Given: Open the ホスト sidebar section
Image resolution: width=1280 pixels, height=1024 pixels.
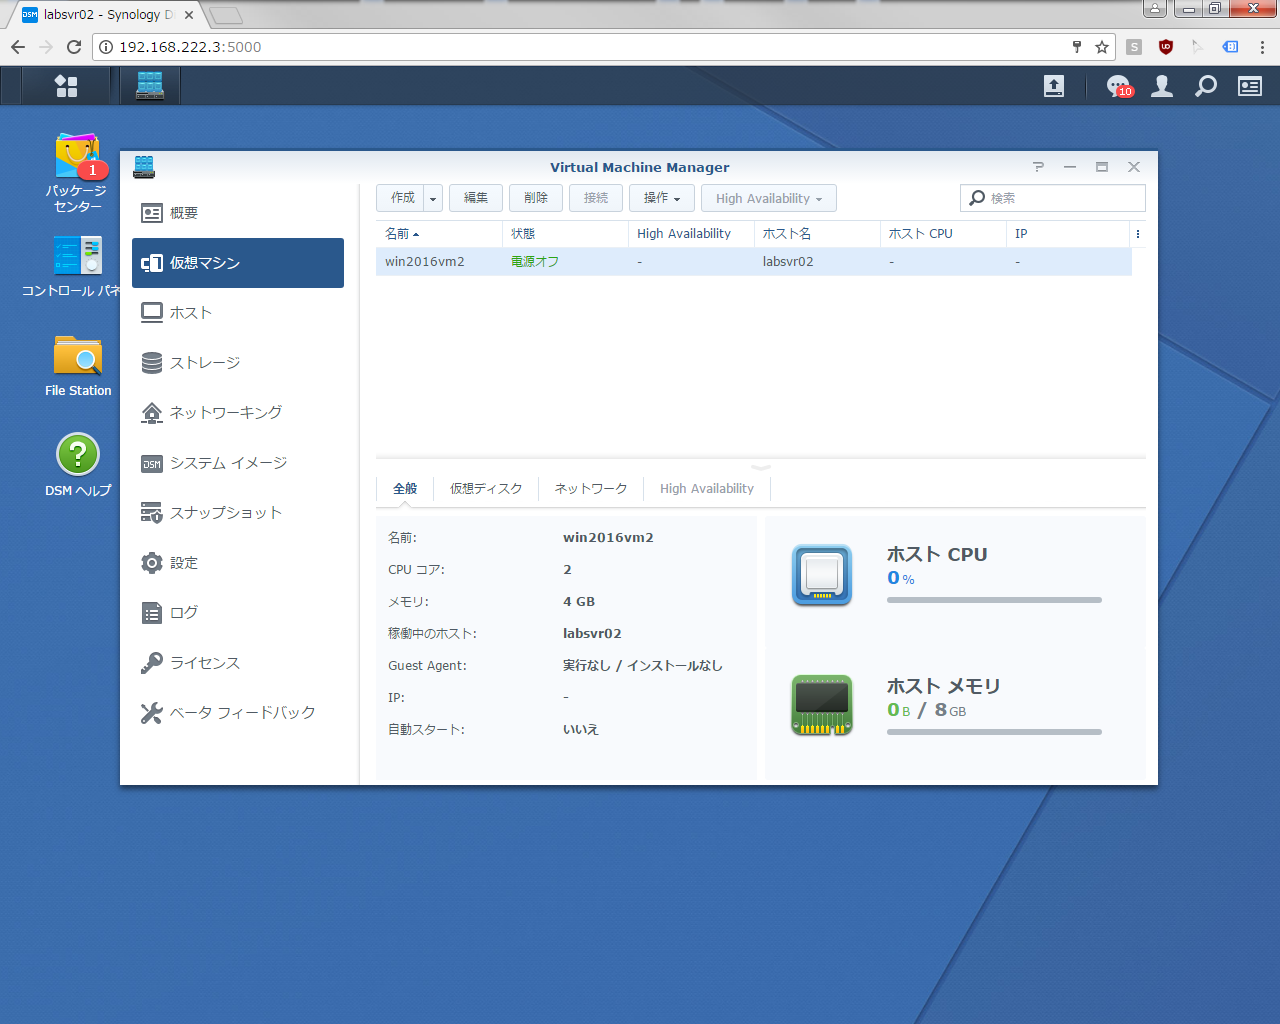Looking at the screenshot, I should pos(238,313).
